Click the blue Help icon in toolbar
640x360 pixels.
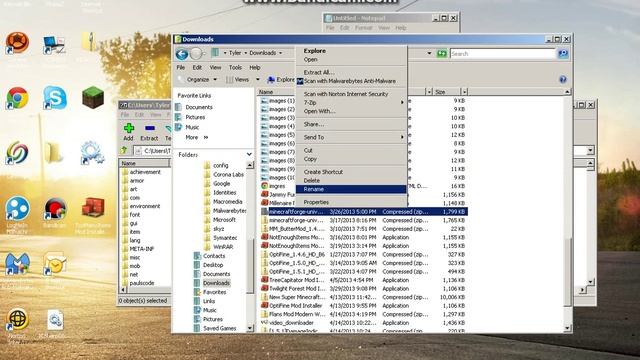(563, 80)
